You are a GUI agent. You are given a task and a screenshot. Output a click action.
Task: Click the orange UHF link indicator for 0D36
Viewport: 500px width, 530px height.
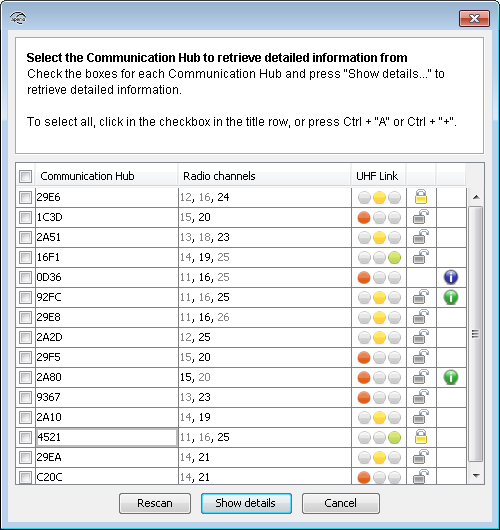click(364, 278)
